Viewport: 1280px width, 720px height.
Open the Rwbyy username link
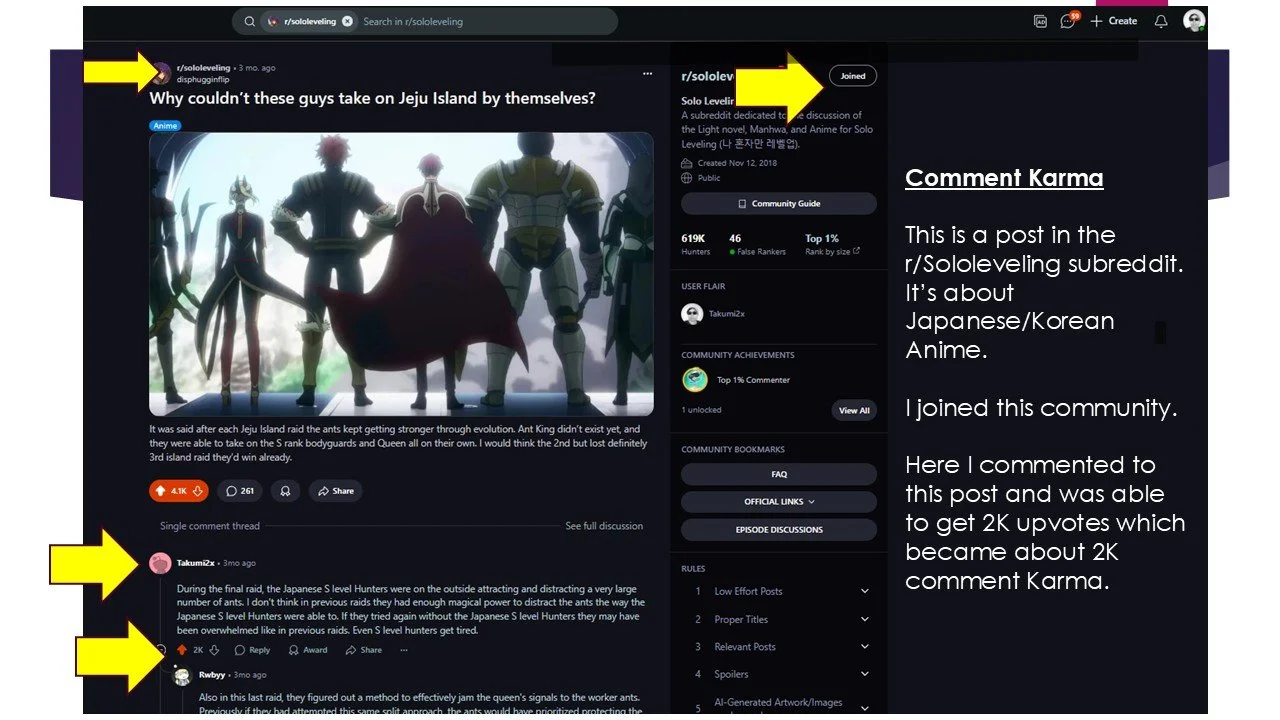click(213, 675)
